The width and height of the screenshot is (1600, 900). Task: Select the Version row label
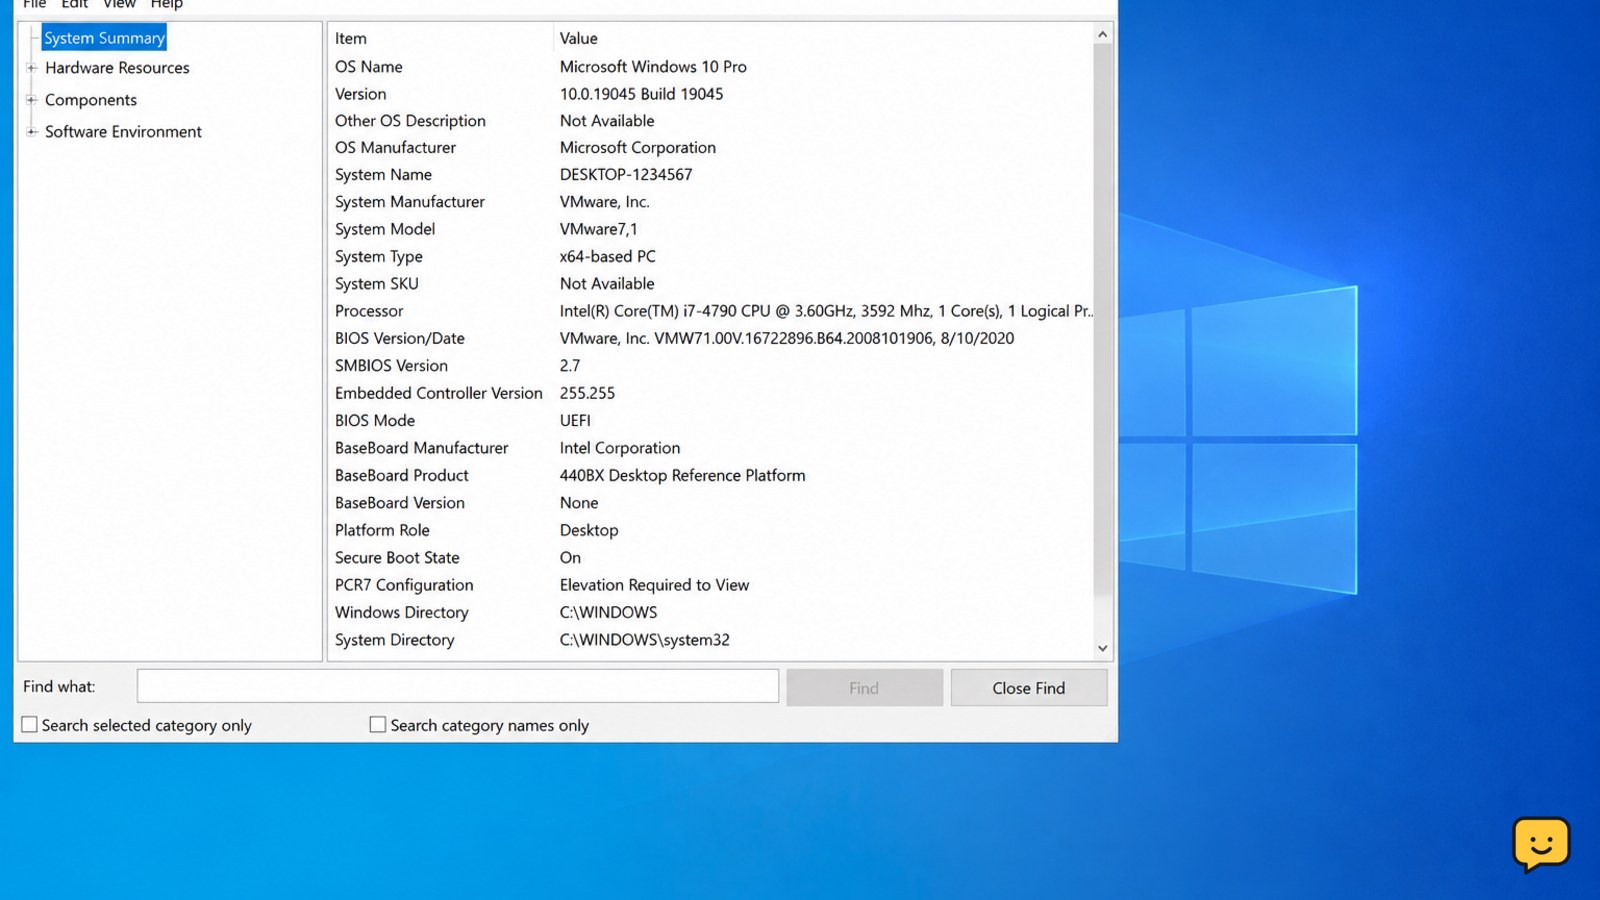pyautogui.click(x=361, y=94)
